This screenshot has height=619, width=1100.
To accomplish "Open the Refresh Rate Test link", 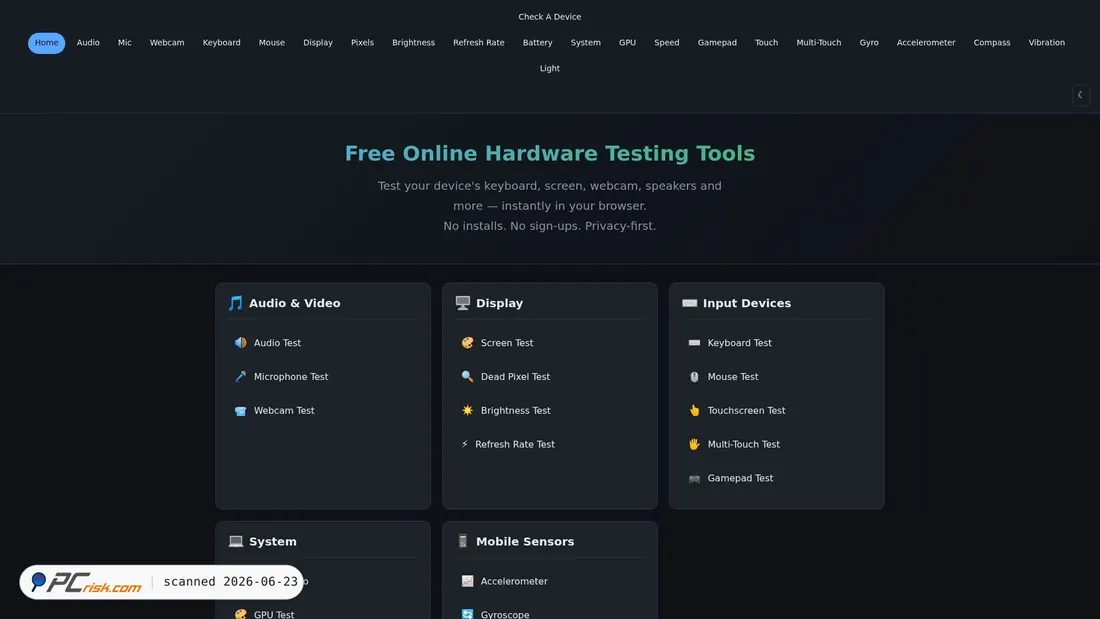I will coord(514,444).
